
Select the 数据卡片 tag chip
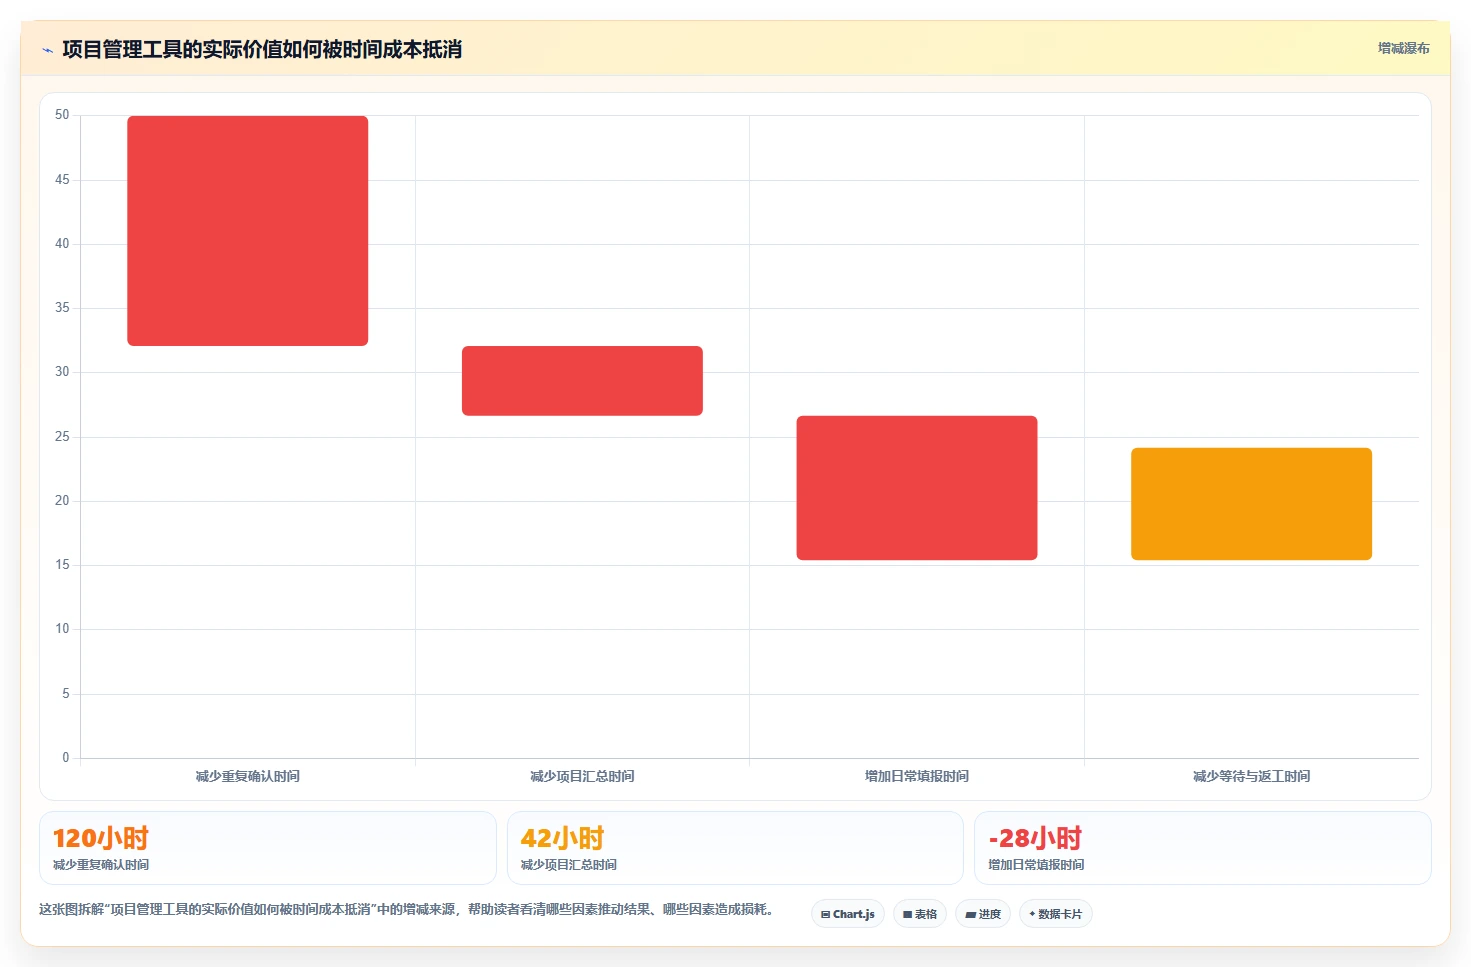point(1056,914)
